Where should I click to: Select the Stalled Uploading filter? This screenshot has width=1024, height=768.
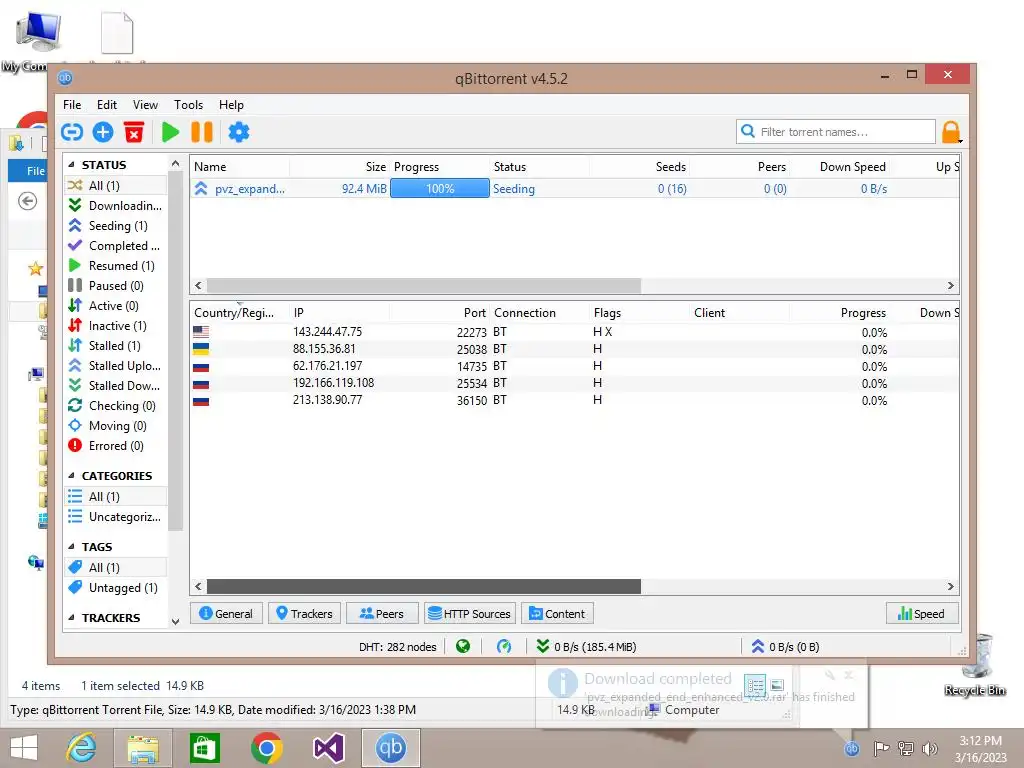tap(116, 366)
